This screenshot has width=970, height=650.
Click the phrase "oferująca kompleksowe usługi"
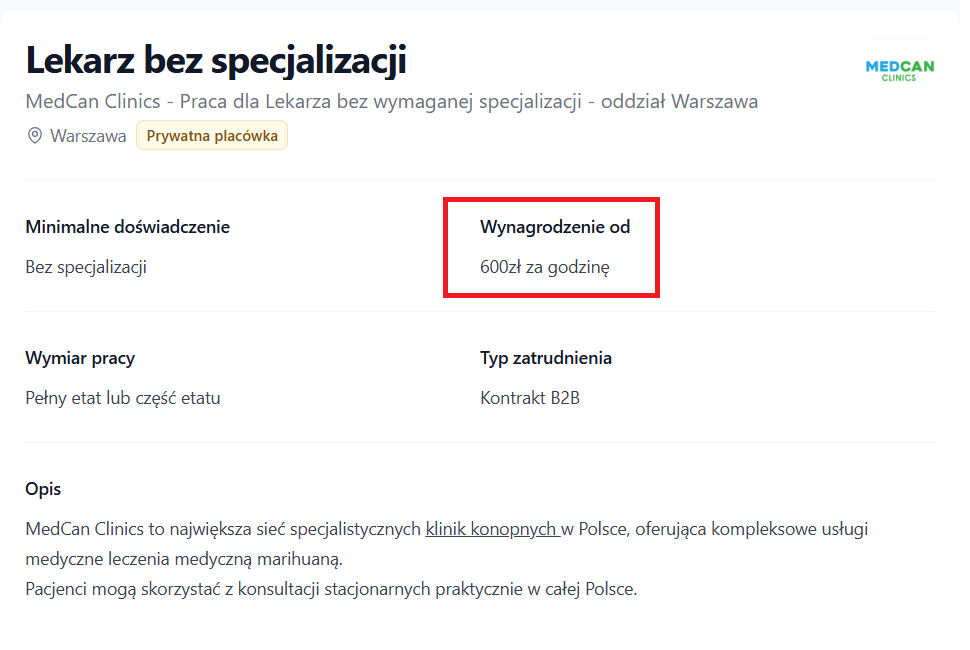point(751,529)
